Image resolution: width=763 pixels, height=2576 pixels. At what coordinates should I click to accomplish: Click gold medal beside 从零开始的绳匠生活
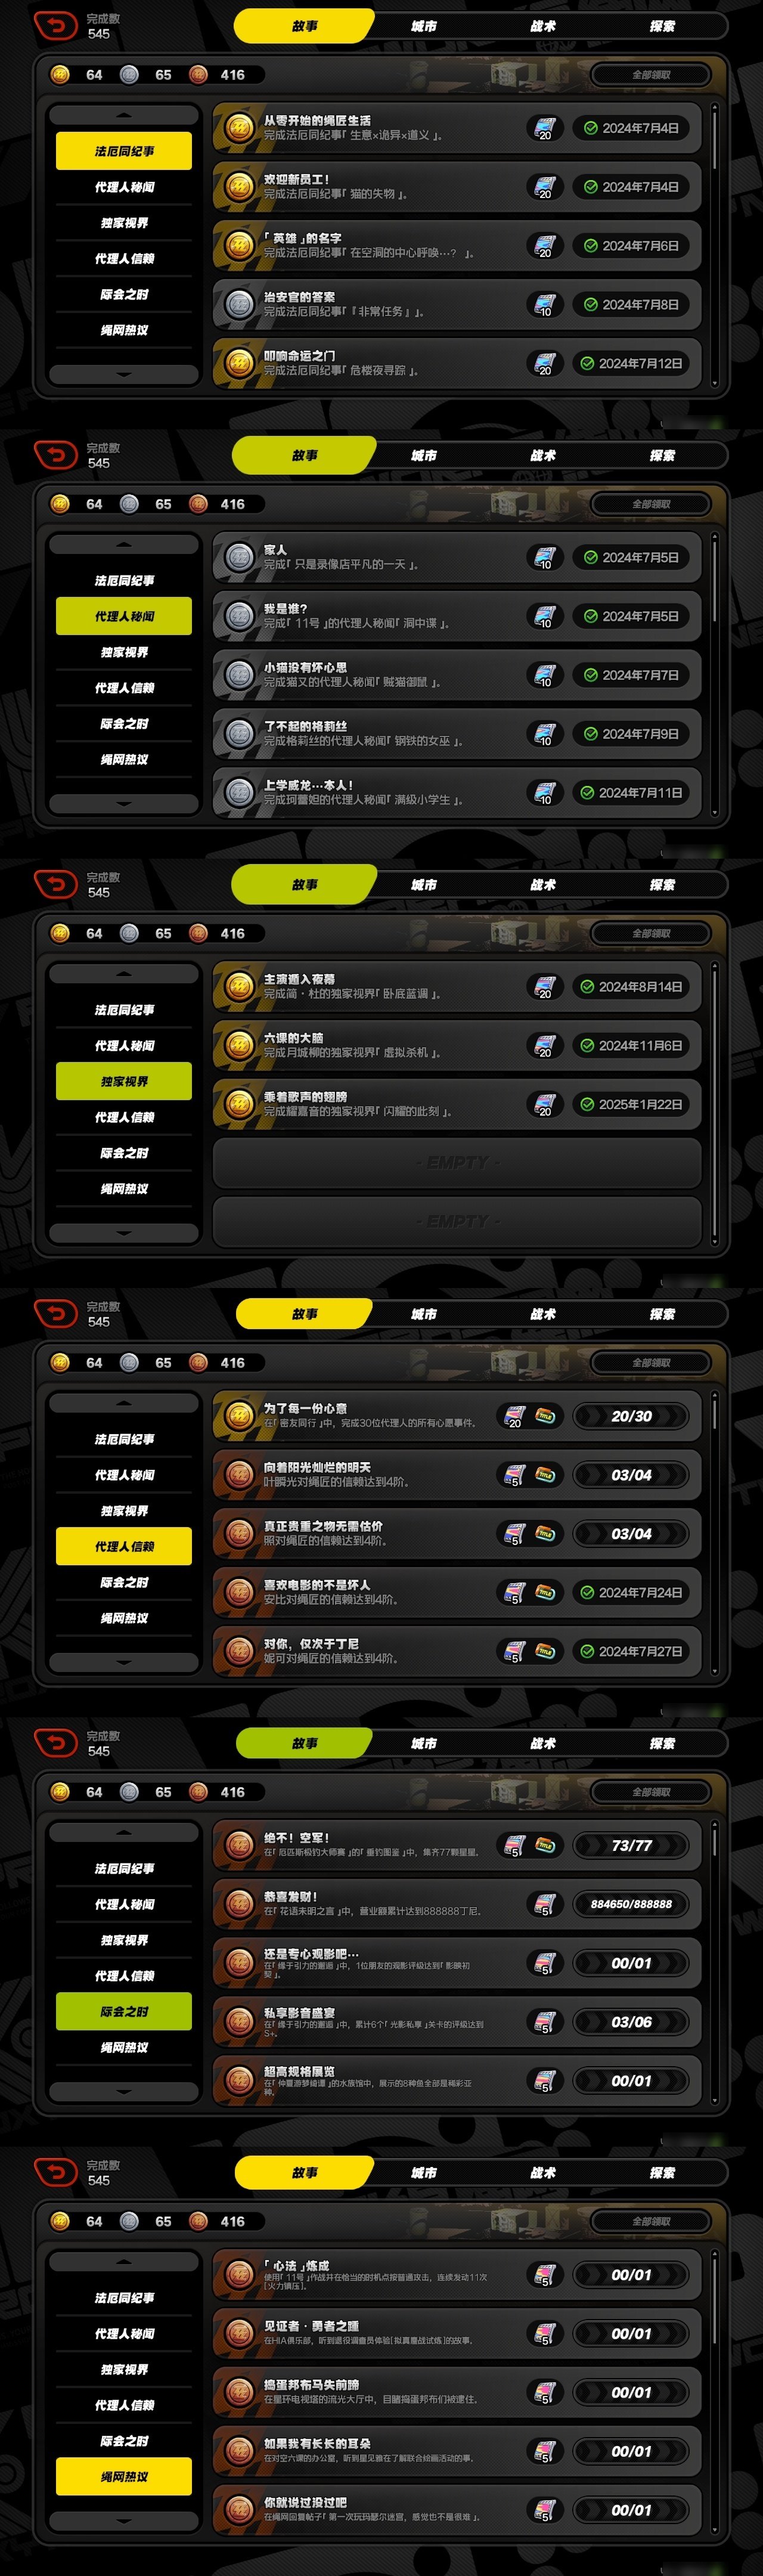tap(239, 128)
